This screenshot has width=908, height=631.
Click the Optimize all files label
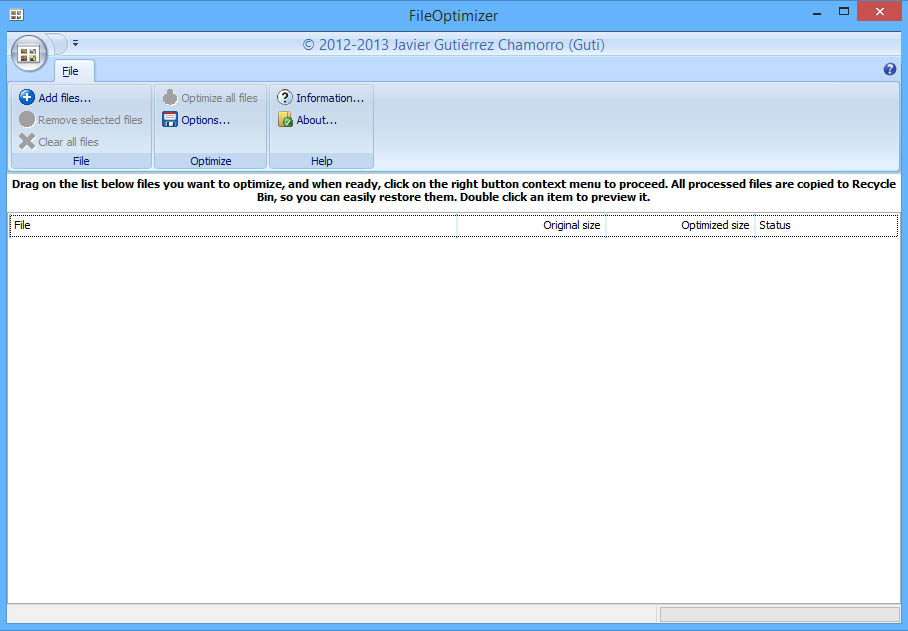219,98
